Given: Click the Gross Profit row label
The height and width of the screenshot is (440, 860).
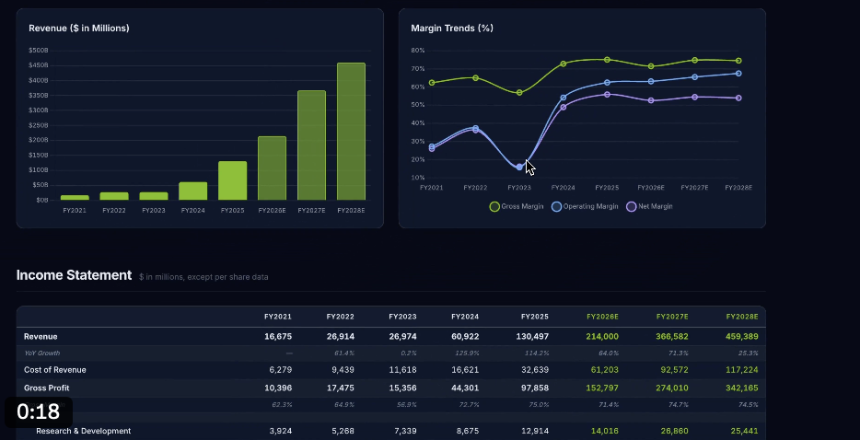Looking at the screenshot, I should pos(46,387).
